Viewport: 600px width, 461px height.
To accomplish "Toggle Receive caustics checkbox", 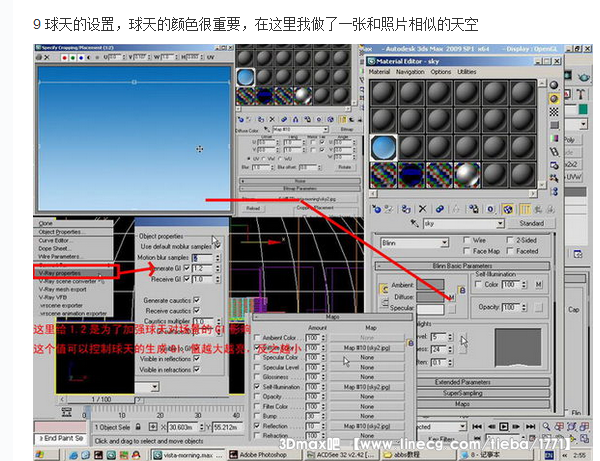I will (x=196, y=310).
